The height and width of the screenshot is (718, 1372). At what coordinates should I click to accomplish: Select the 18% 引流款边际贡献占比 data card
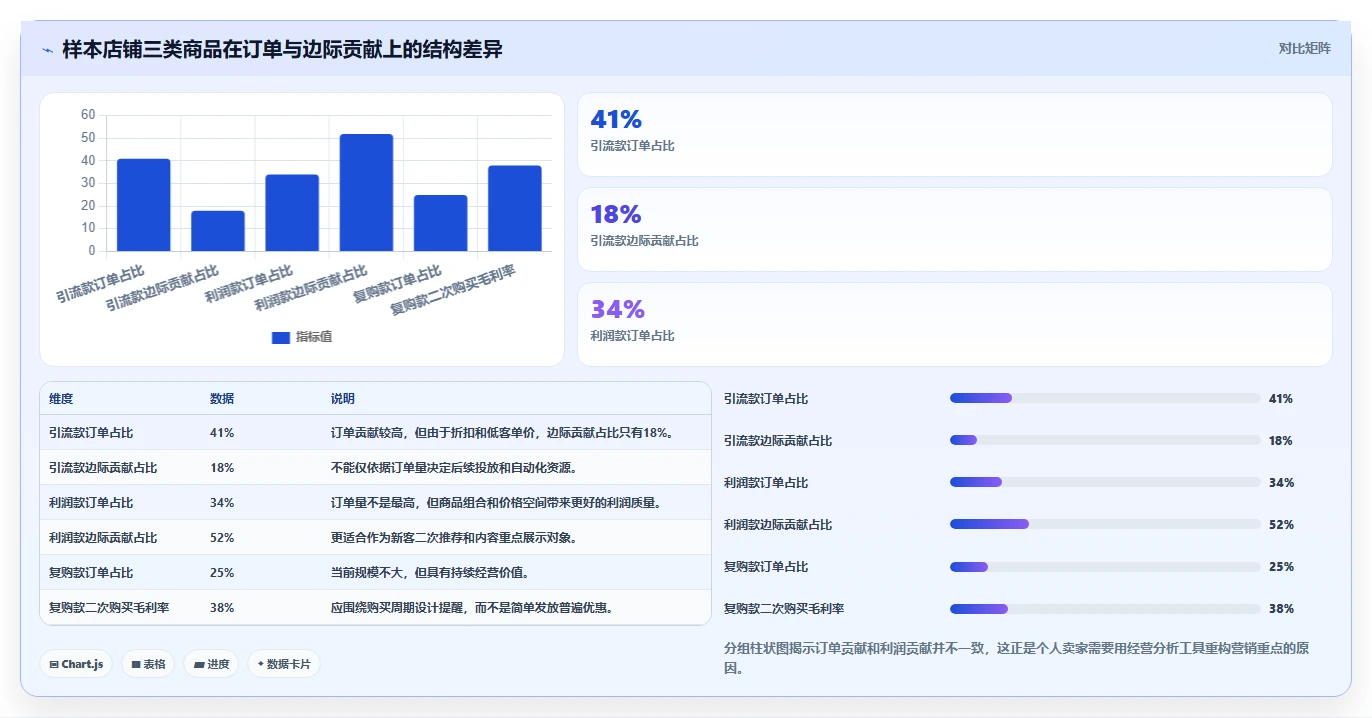coord(955,230)
